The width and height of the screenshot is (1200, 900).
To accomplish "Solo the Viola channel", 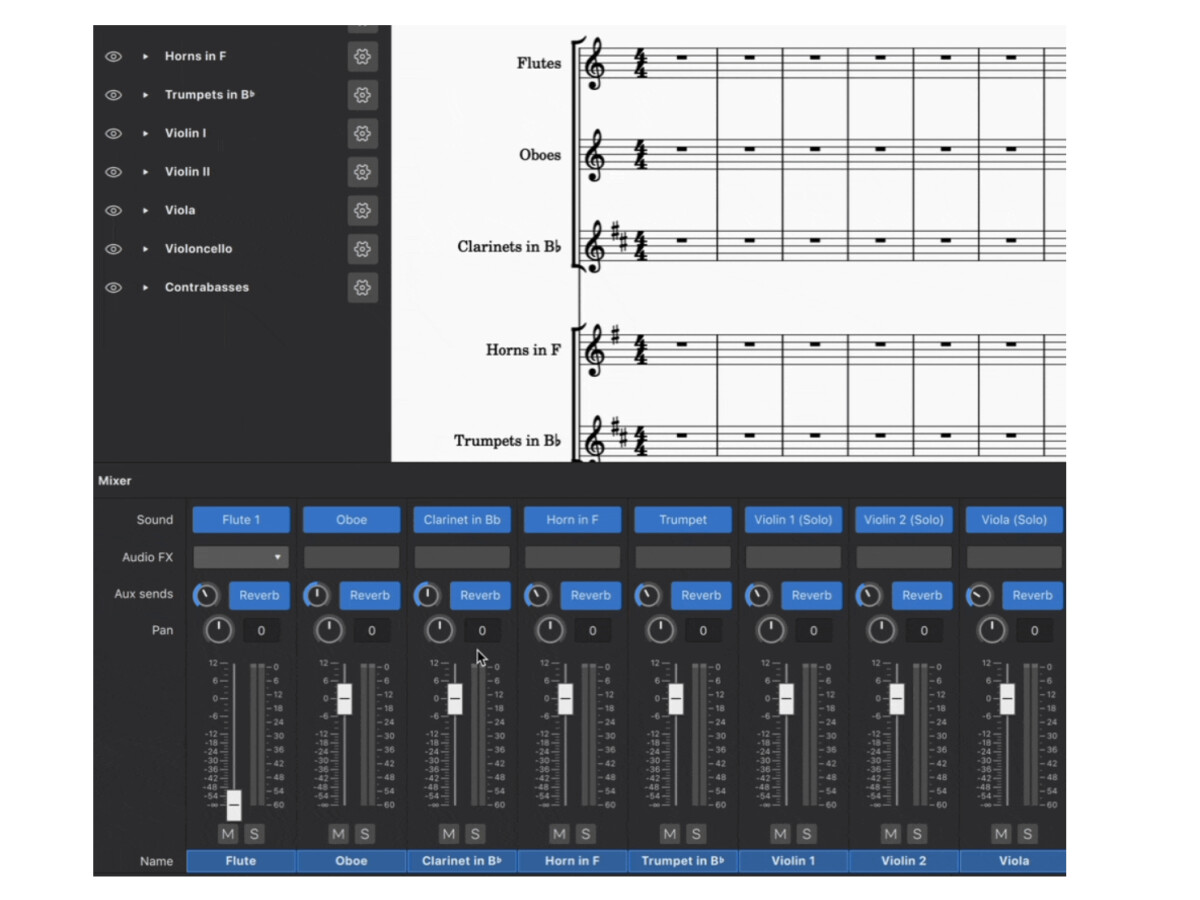I will pos(1027,834).
